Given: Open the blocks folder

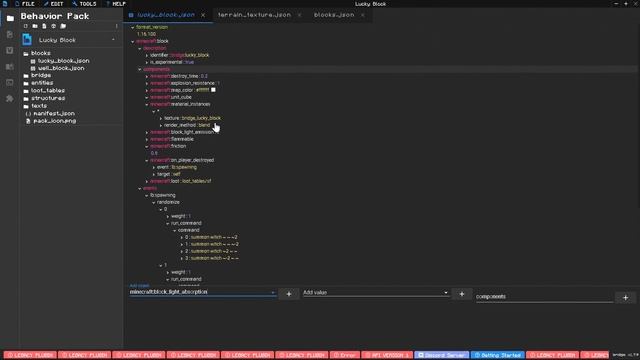Looking at the screenshot, I should click(x=41, y=53).
